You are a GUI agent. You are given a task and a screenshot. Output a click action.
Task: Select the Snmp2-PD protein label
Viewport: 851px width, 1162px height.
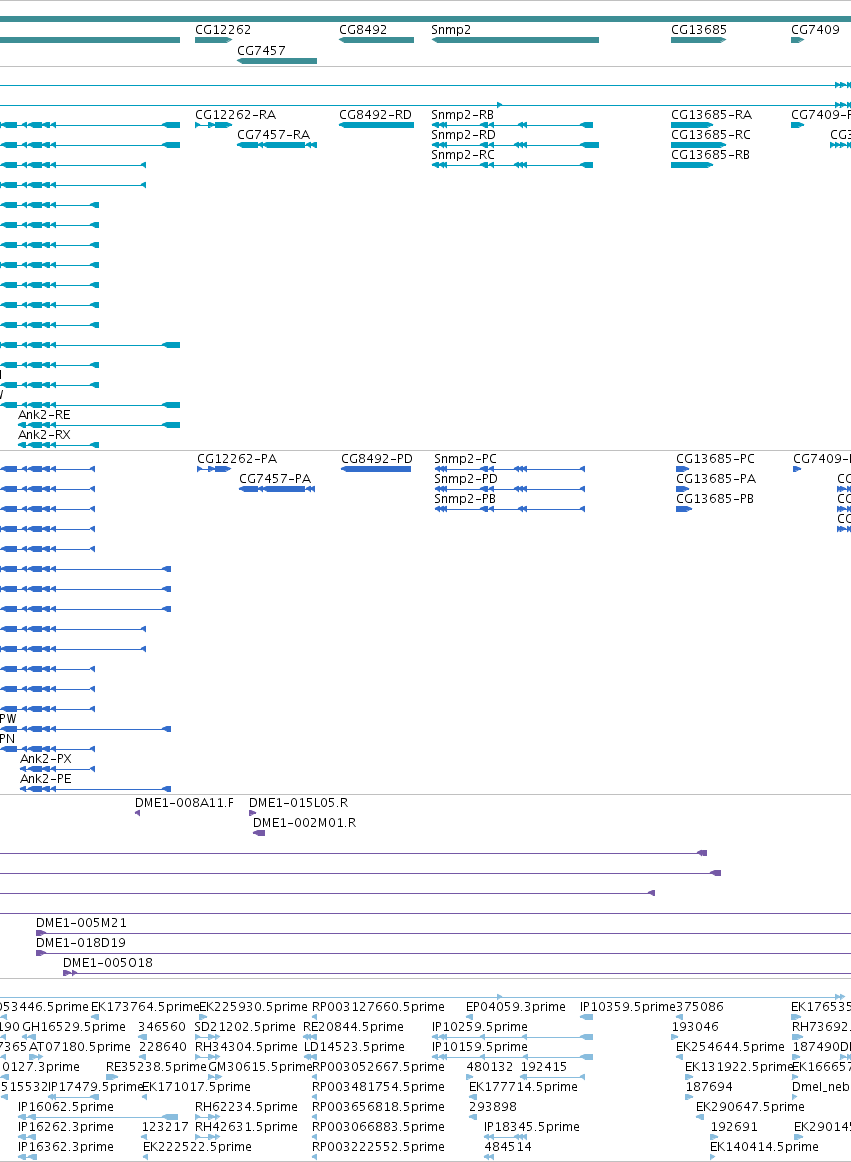(466, 479)
